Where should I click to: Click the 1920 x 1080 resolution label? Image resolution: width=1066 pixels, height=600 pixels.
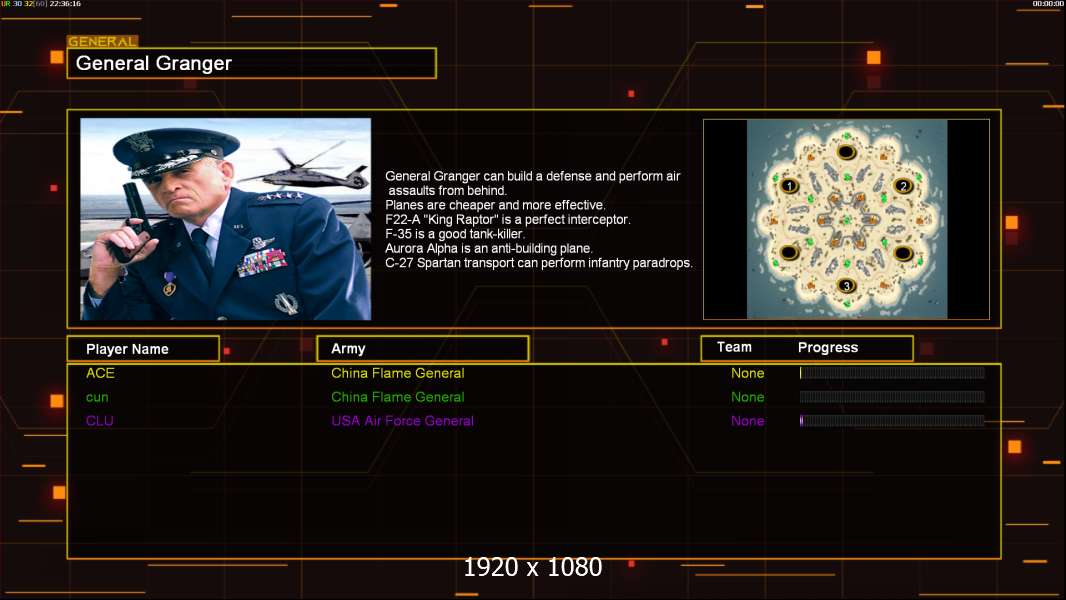pos(533,567)
